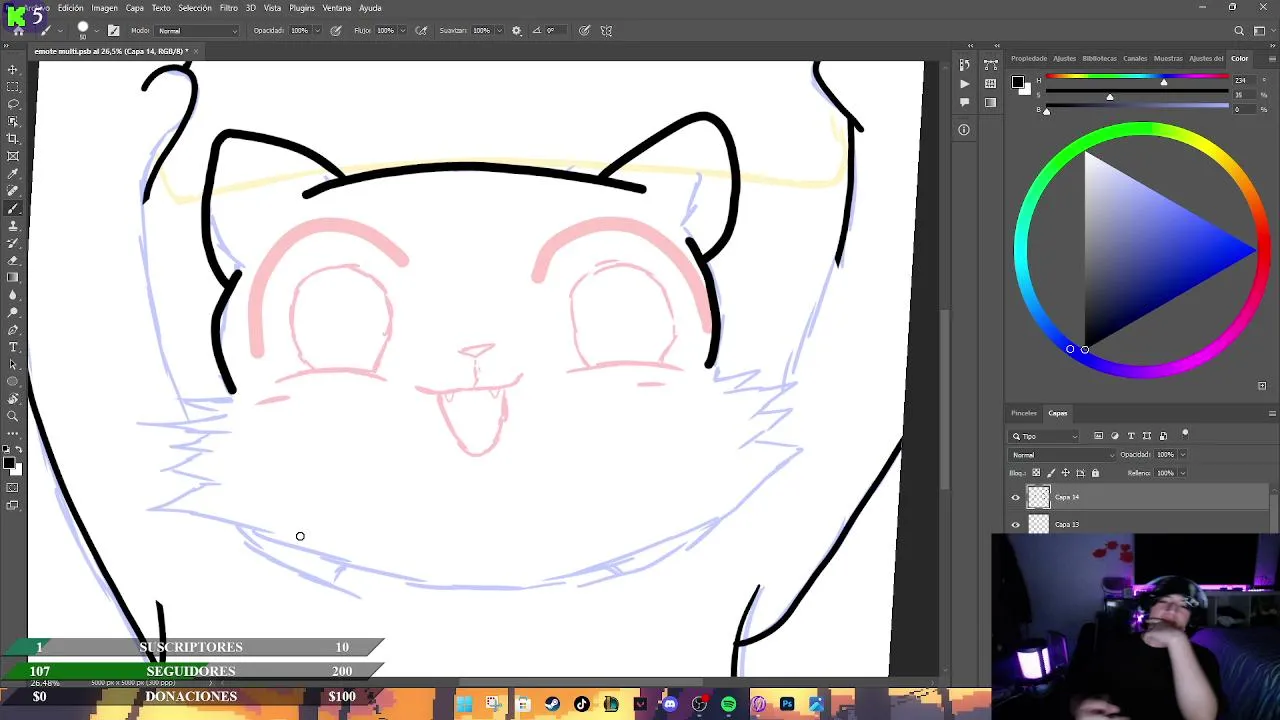Open the Comments panel icon

[x=964, y=102]
